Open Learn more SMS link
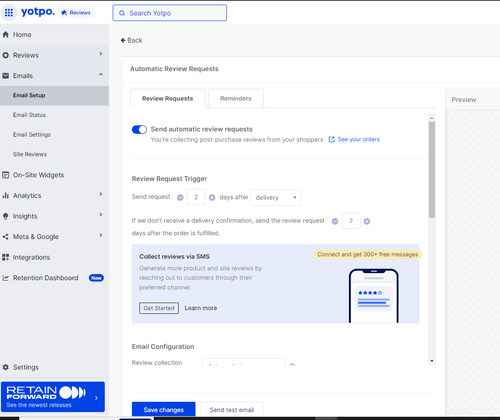This screenshot has height=420, width=500. [x=201, y=308]
